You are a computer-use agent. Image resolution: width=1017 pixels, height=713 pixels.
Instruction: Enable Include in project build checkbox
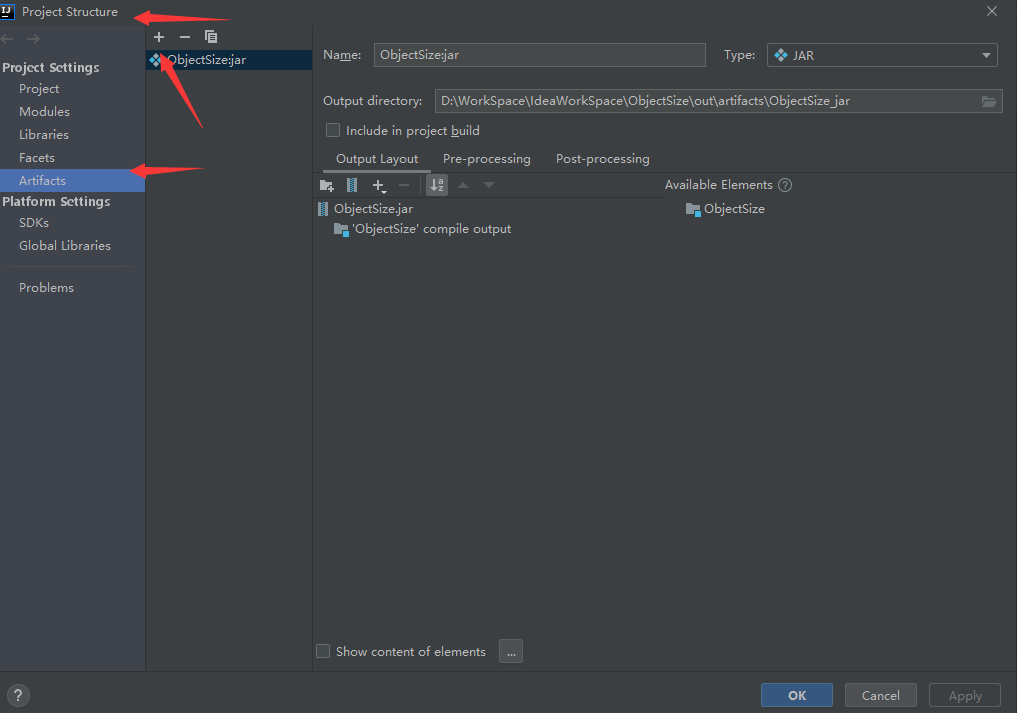333,130
